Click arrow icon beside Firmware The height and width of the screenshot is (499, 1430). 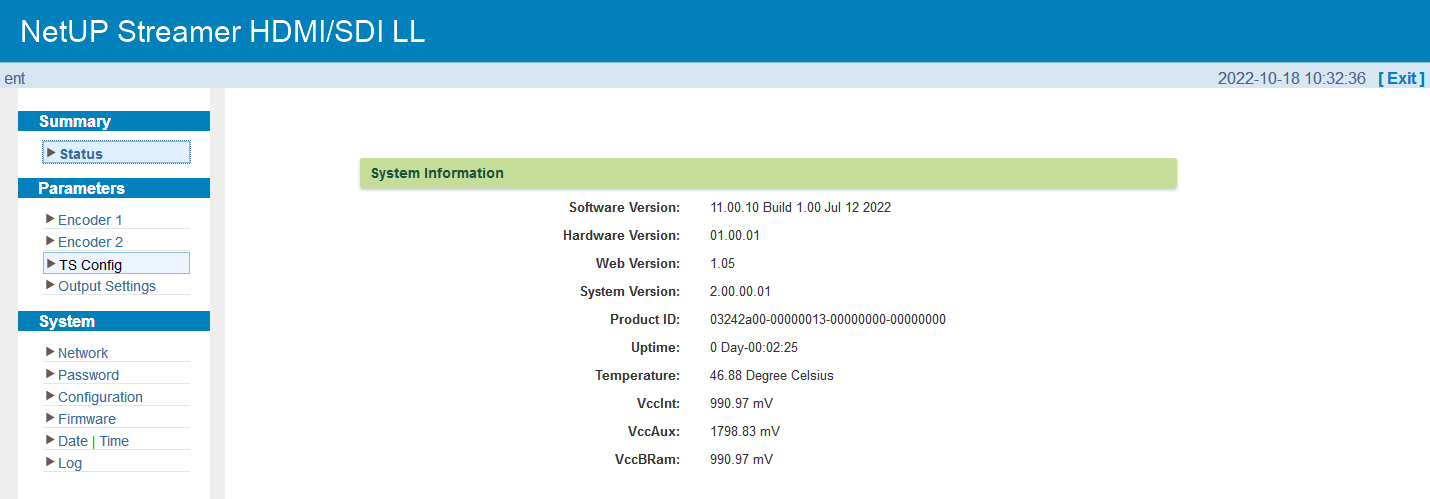pyautogui.click(x=50, y=418)
